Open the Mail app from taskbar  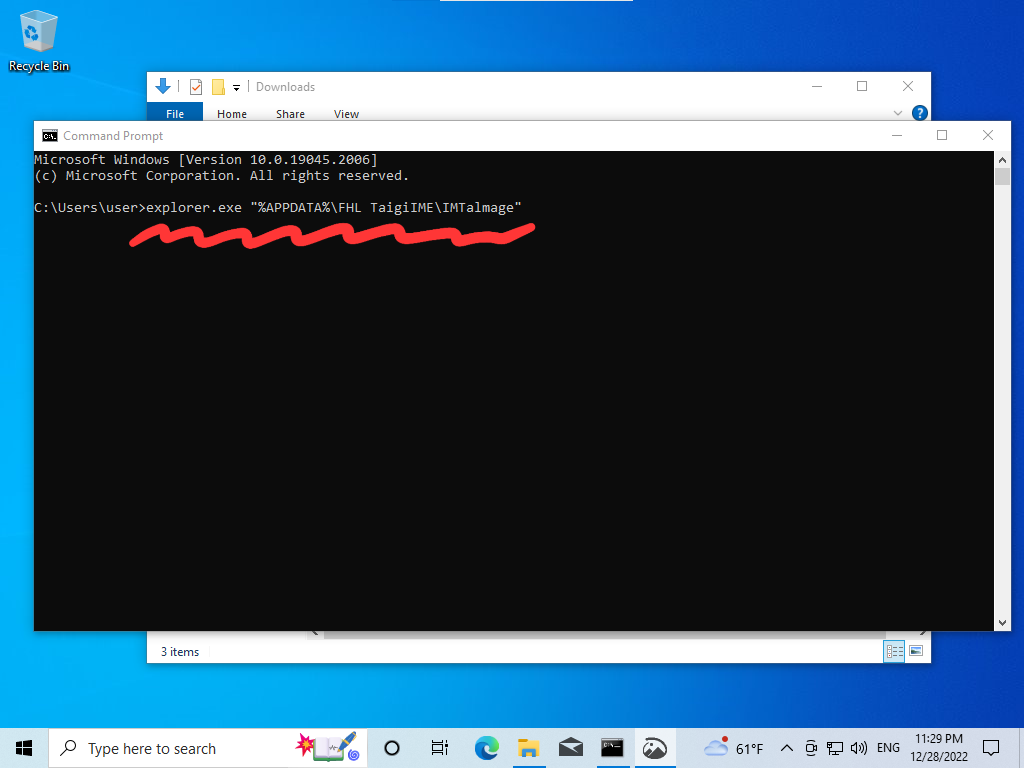[x=571, y=748]
